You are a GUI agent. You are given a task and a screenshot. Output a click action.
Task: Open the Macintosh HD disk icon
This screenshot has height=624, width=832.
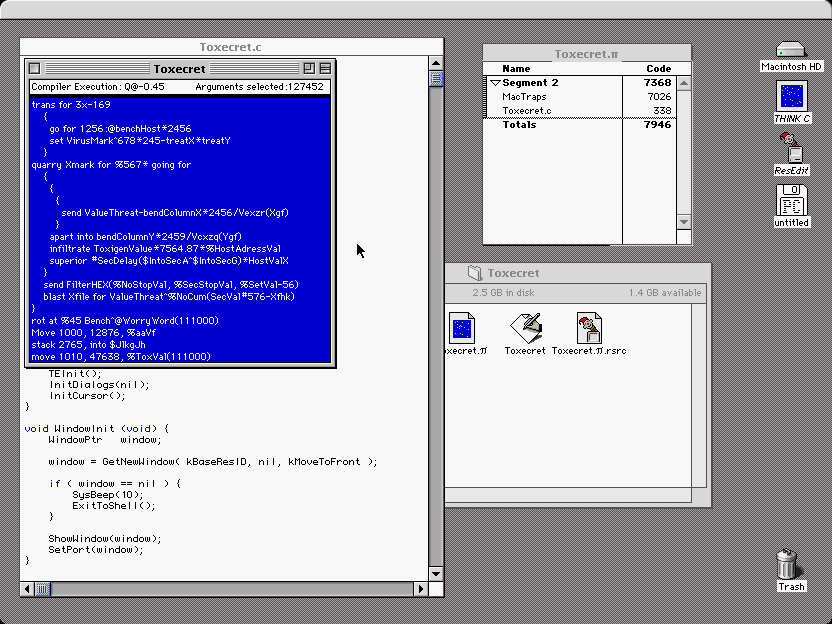point(791,50)
